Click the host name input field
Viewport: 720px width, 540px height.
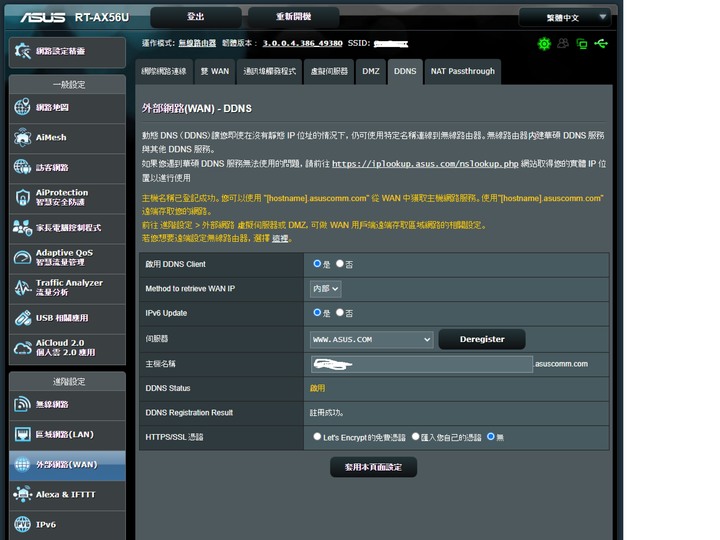(422, 364)
